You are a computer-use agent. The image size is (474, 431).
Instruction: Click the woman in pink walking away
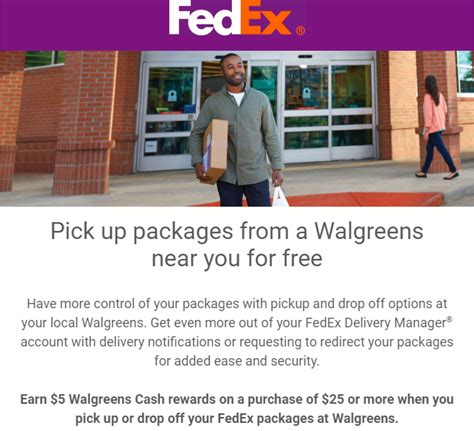(x=436, y=127)
